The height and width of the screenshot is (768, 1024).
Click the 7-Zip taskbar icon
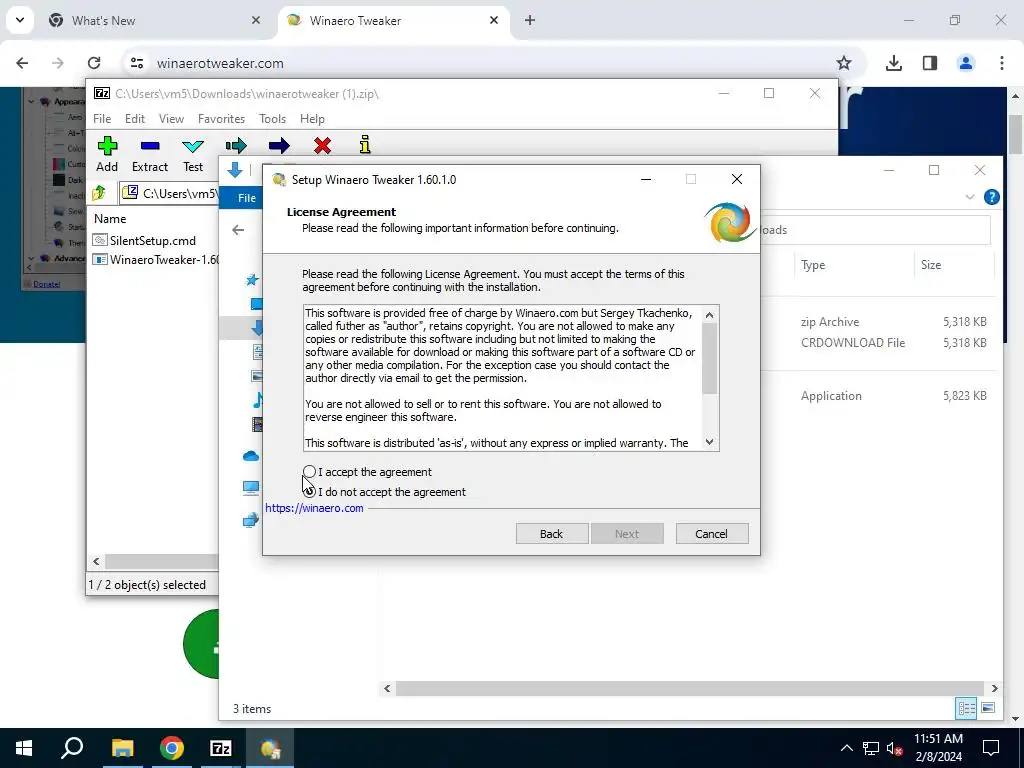(221, 748)
